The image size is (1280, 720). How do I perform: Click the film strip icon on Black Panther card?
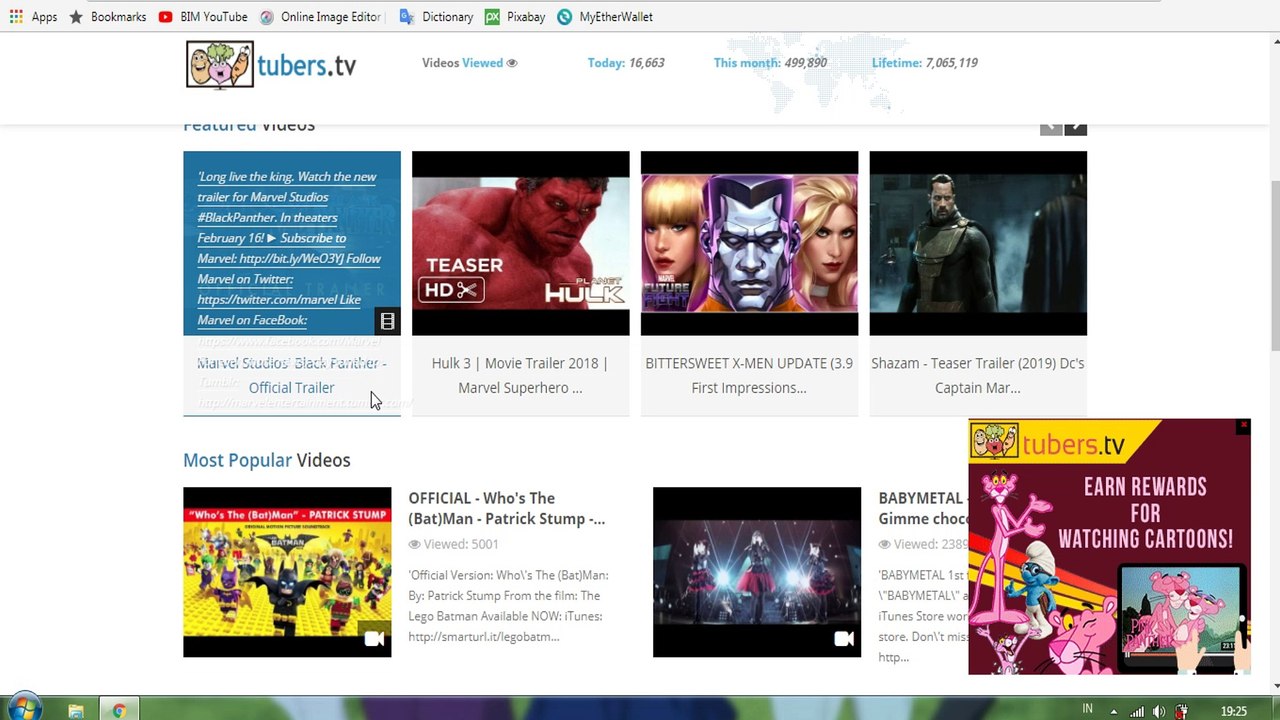(387, 321)
